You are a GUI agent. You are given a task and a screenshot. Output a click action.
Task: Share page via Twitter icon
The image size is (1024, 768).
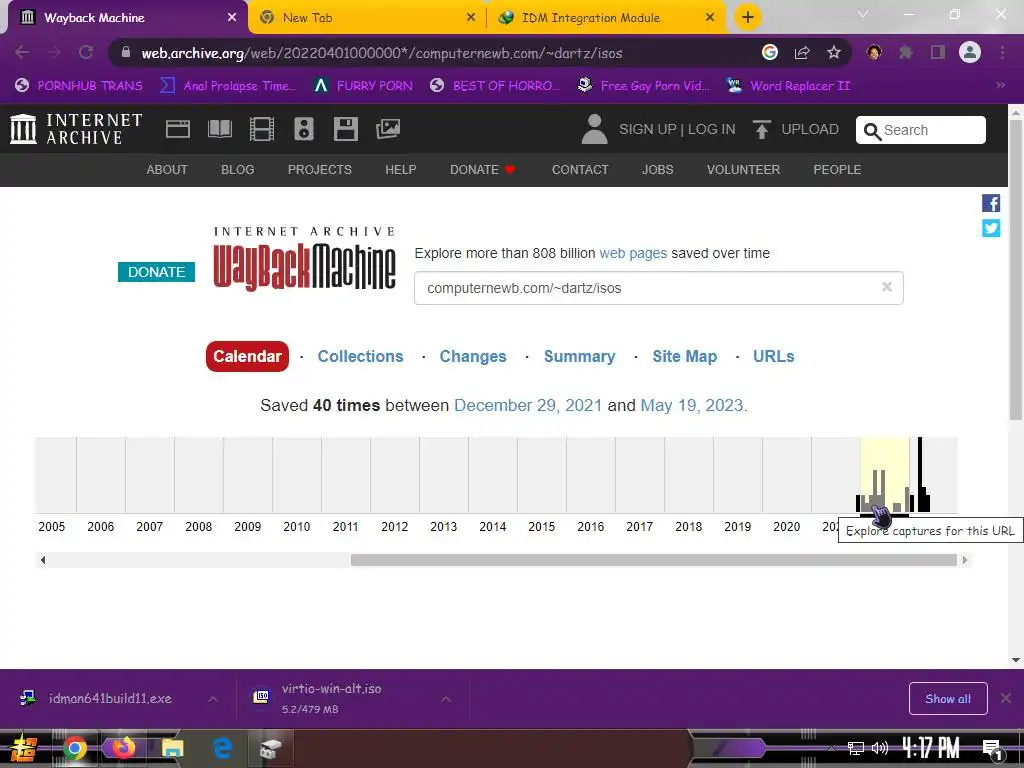tap(991, 228)
